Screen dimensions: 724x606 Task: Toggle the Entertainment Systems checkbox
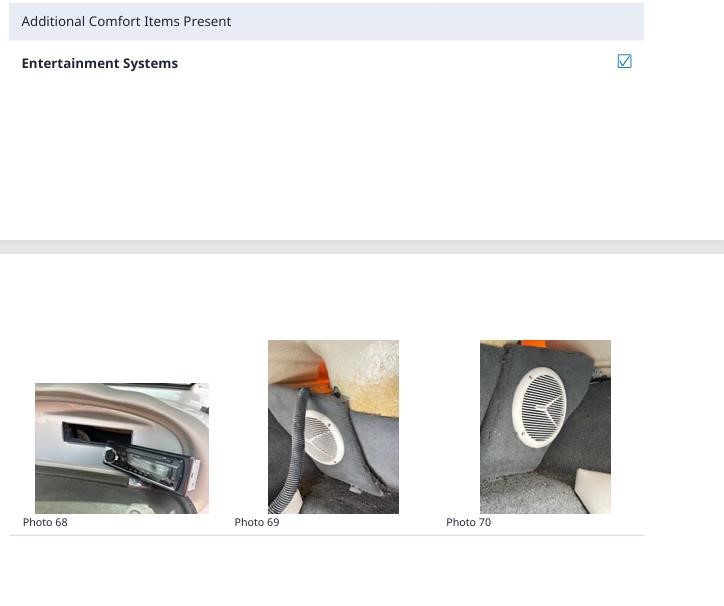625,62
